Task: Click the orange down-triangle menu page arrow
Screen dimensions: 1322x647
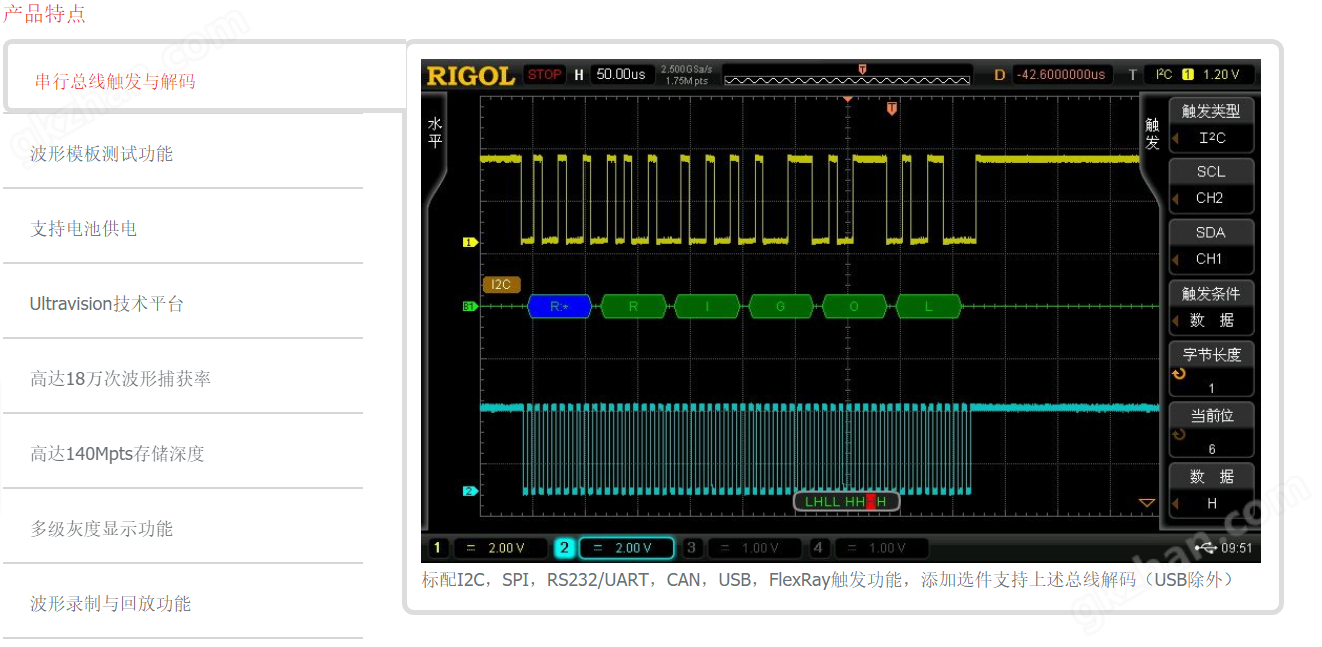Action: 1147,503
